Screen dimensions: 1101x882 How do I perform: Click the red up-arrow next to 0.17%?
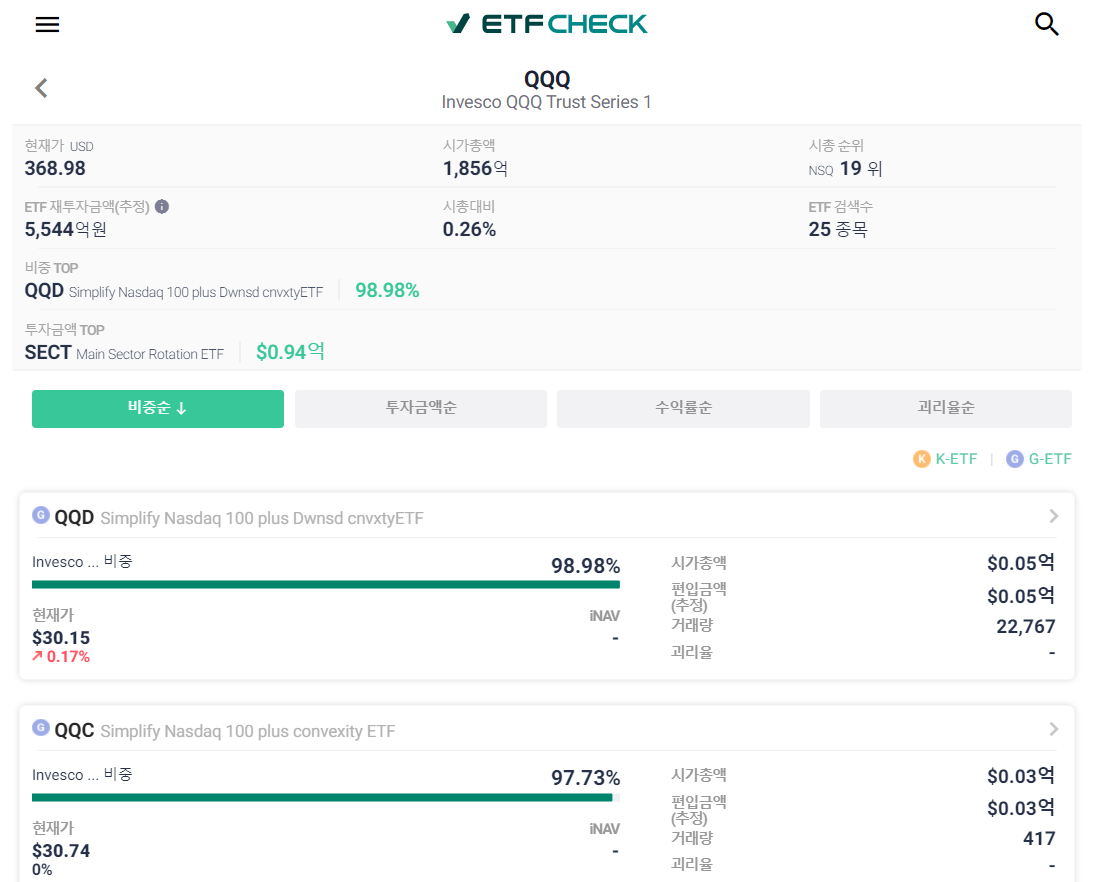[x=37, y=656]
